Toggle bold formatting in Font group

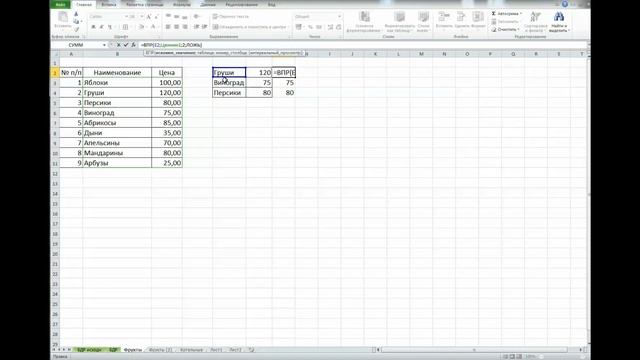93,27
